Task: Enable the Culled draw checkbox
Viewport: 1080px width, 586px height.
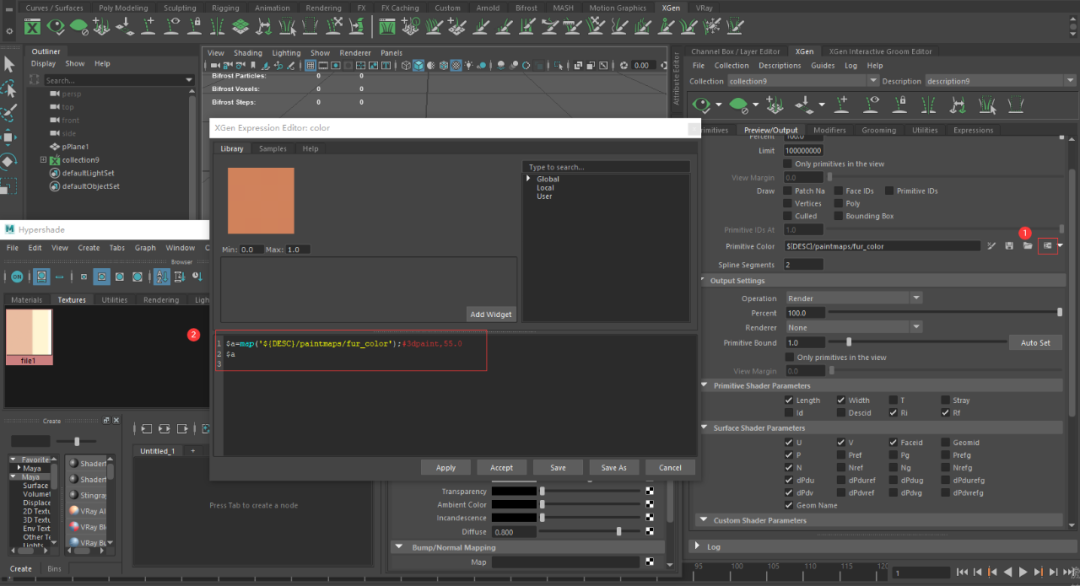Action: [x=788, y=216]
